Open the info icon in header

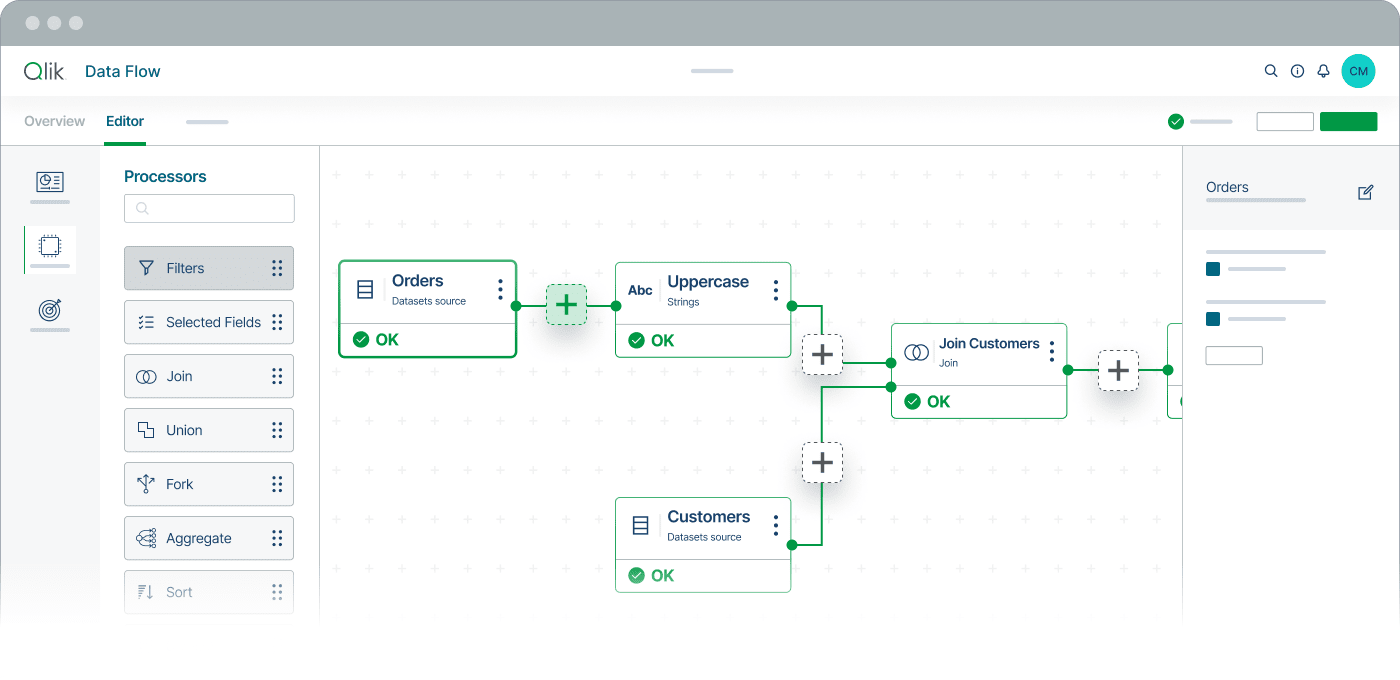click(x=1297, y=71)
